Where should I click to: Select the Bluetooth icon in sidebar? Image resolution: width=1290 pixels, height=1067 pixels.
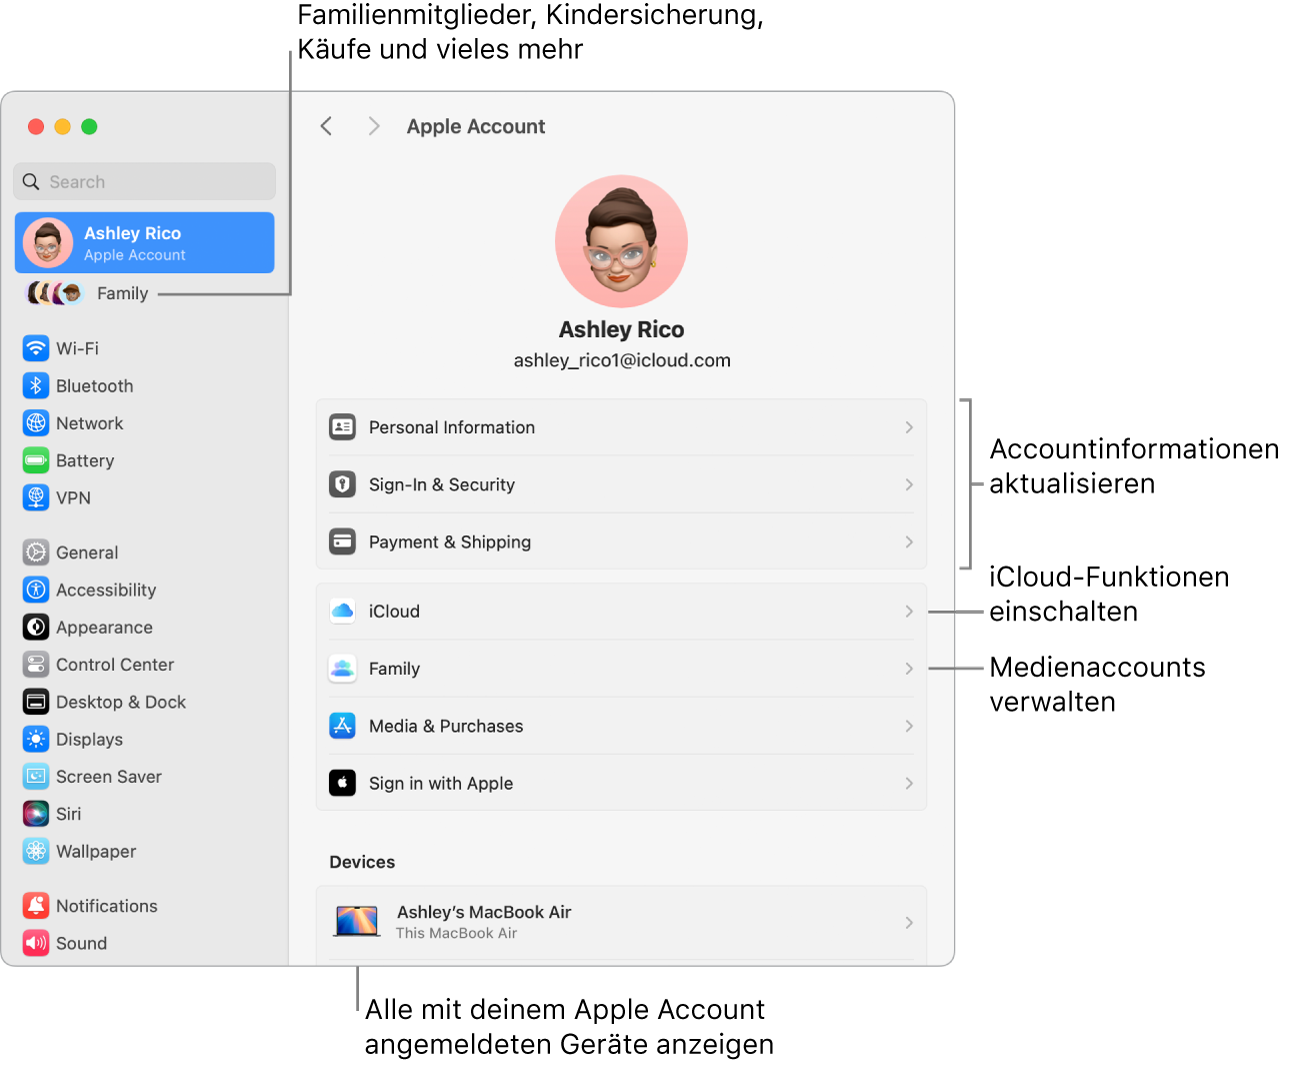coord(36,386)
